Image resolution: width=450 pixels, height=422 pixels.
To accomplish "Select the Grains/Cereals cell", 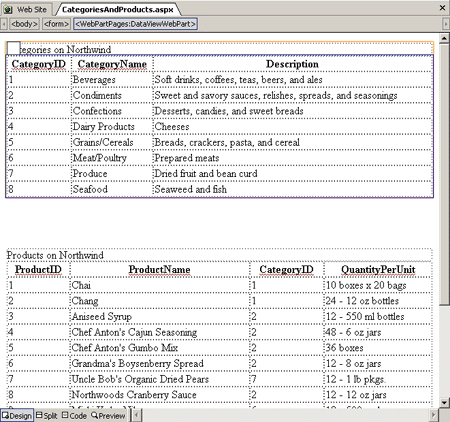I will pos(112,142).
